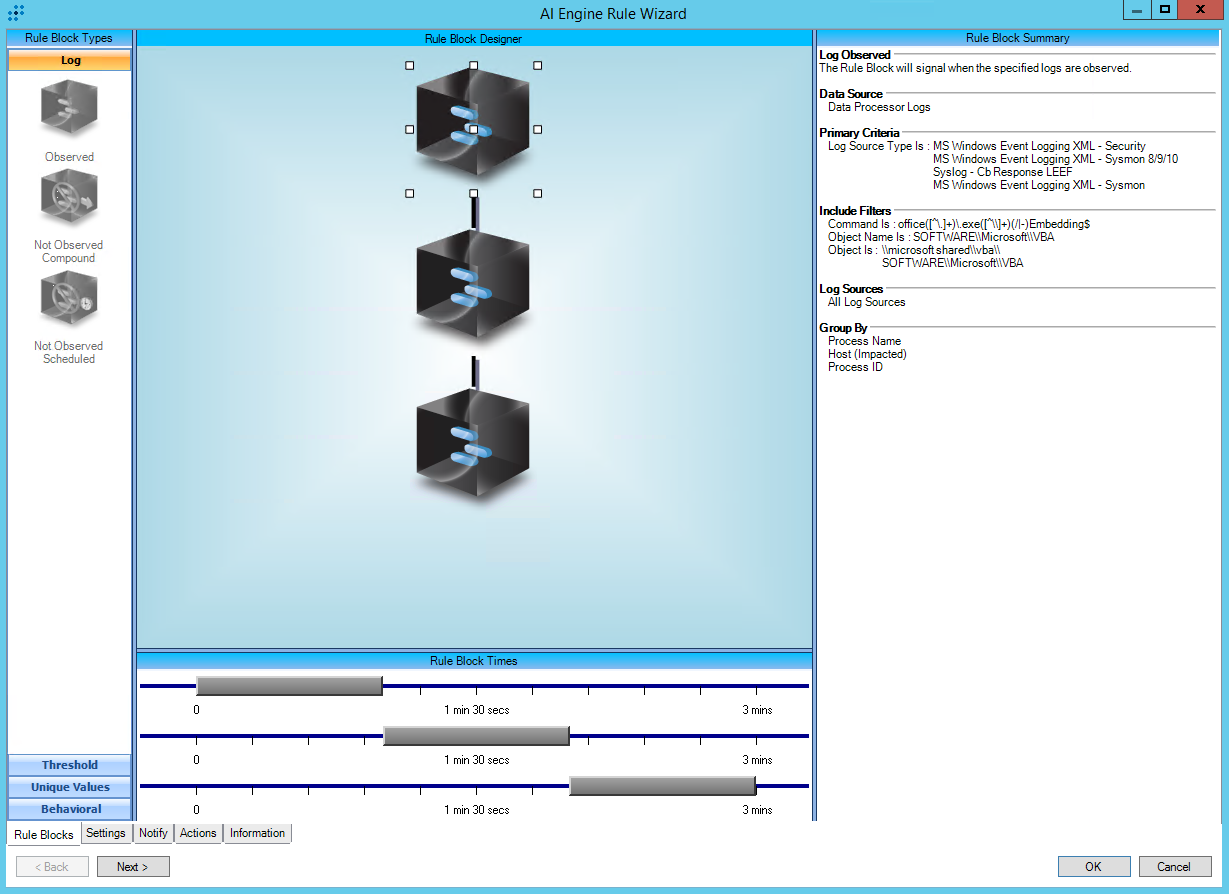The width and height of the screenshot is (1229, 894).
Task: Select the Observed log rule block icon
Action: (69, 109)
